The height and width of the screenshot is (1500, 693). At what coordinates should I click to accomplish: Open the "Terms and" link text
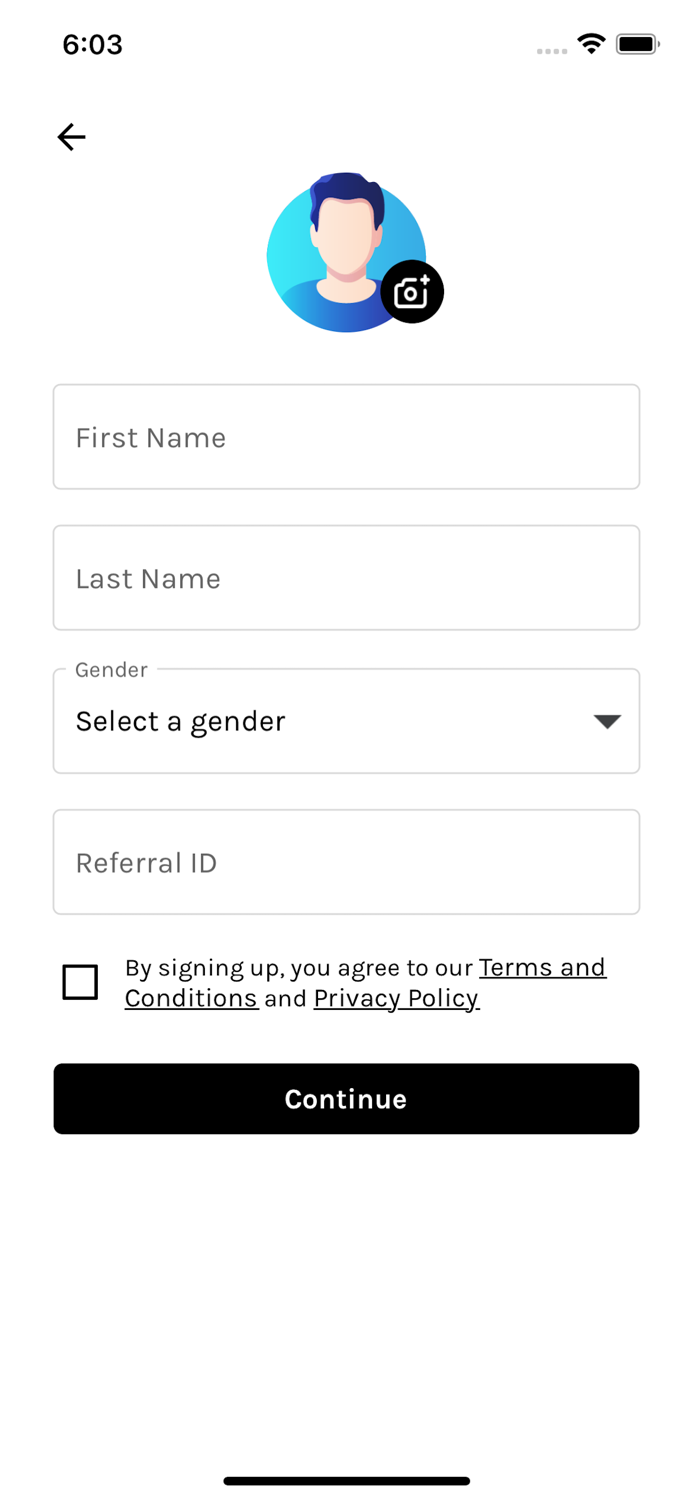click(x=542, y=968)
